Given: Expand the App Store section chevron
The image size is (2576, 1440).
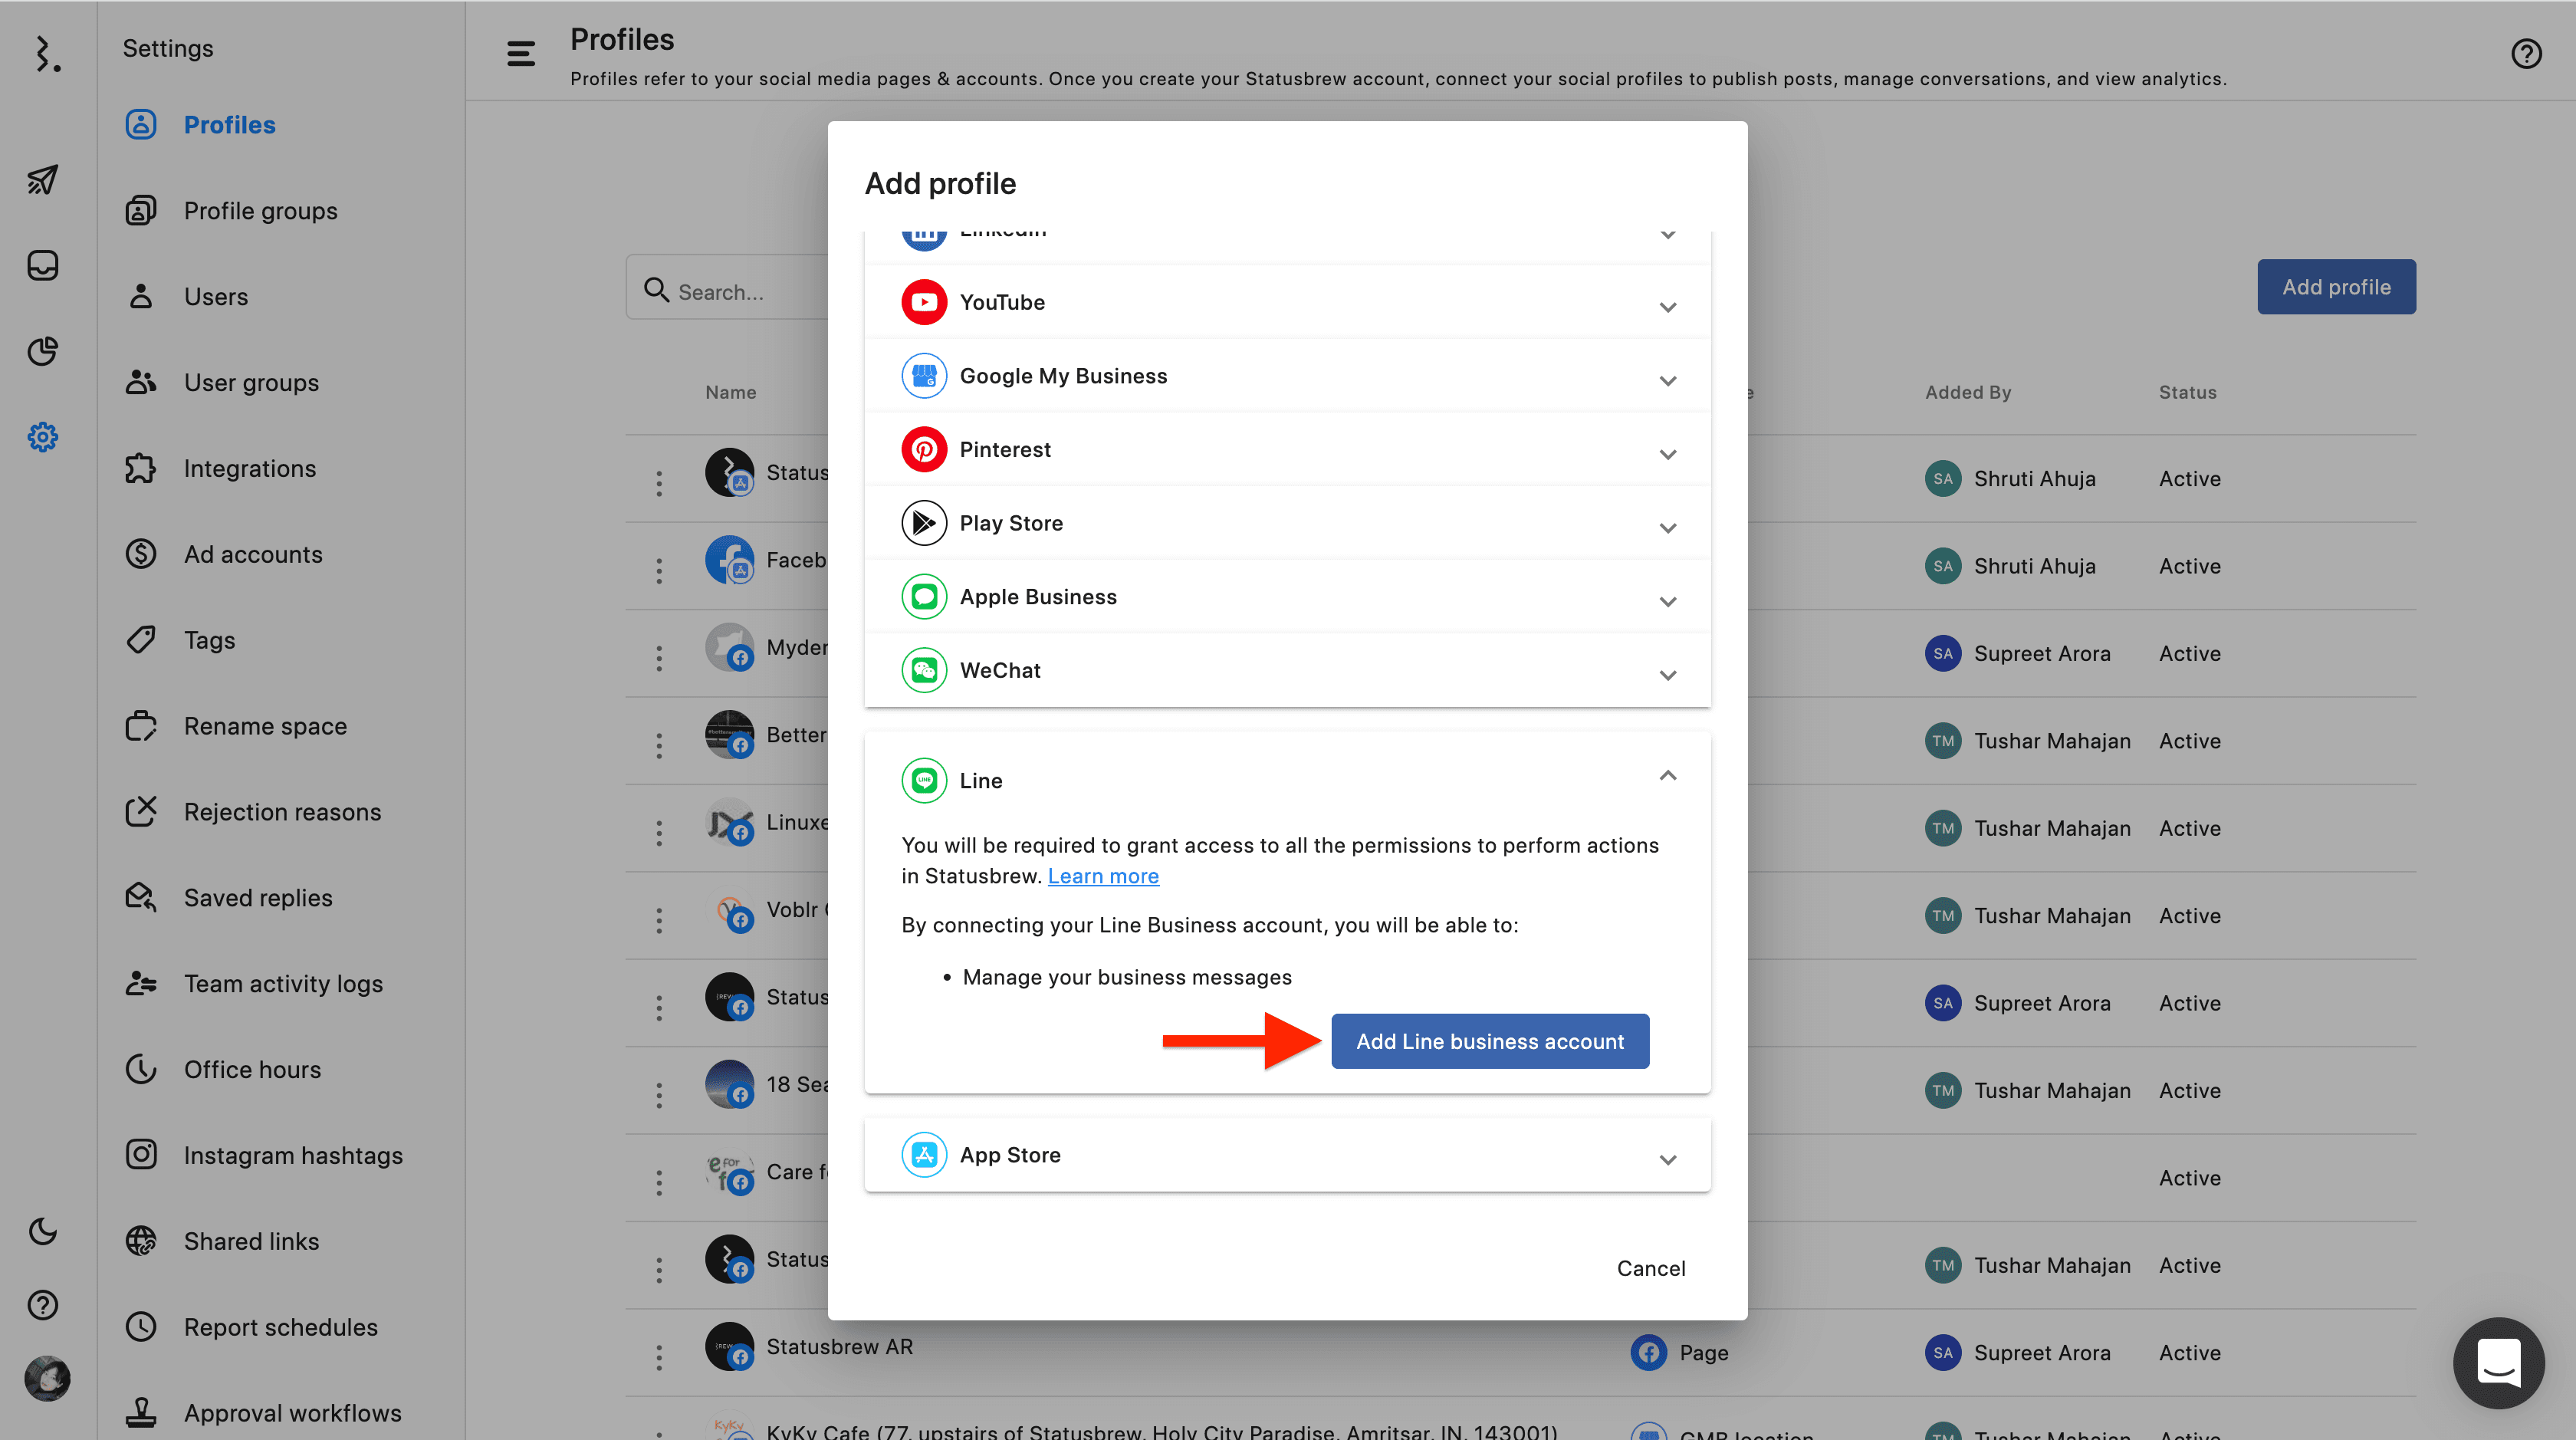Looking at the screenshot, I should pos(1667,1160).
